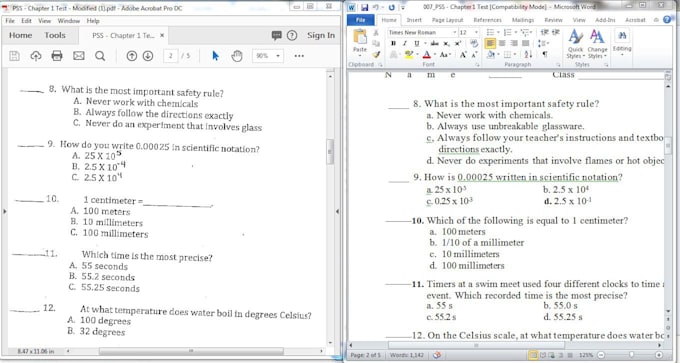Open Acrobat help question mark
The height and width of the screenshot is (363, 680).
click(x=292, y=36)
